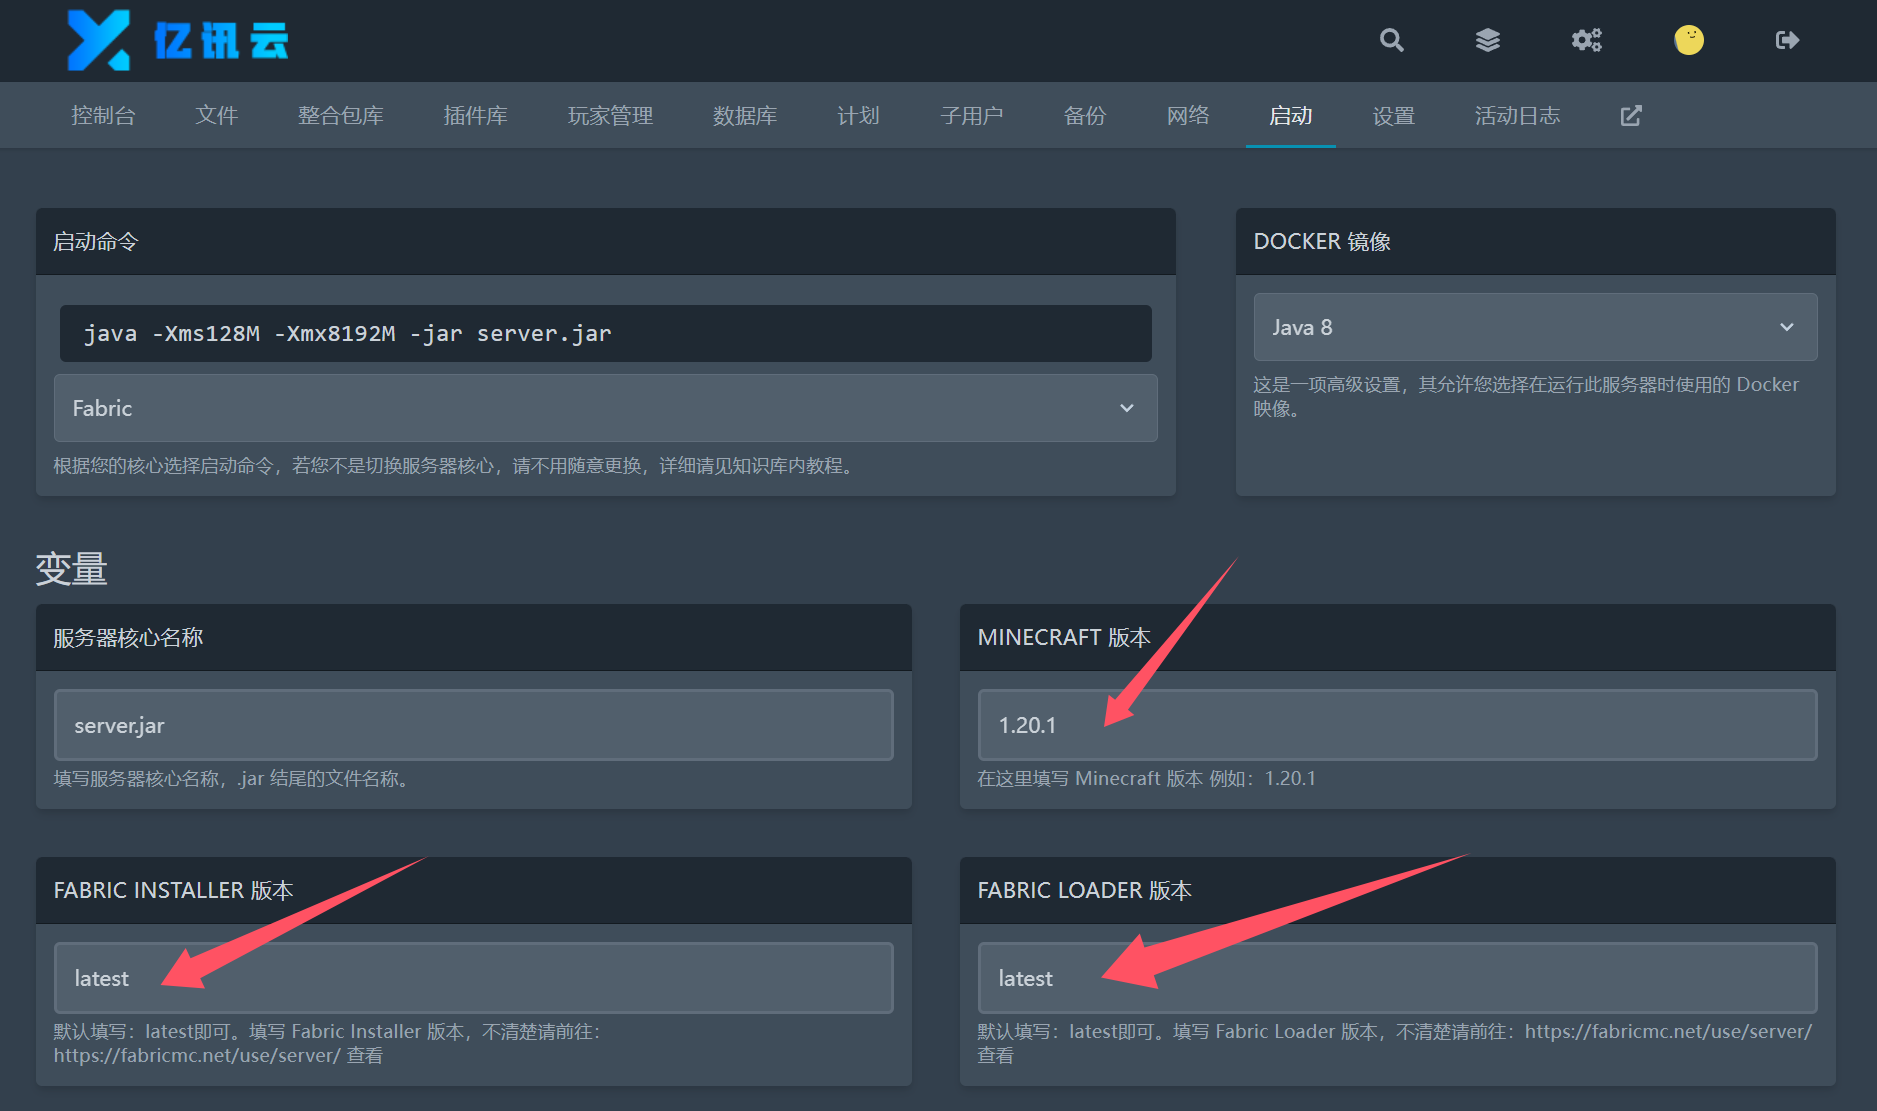Click the 启动命令 panel title
1877x1111 pixels.
95,242
